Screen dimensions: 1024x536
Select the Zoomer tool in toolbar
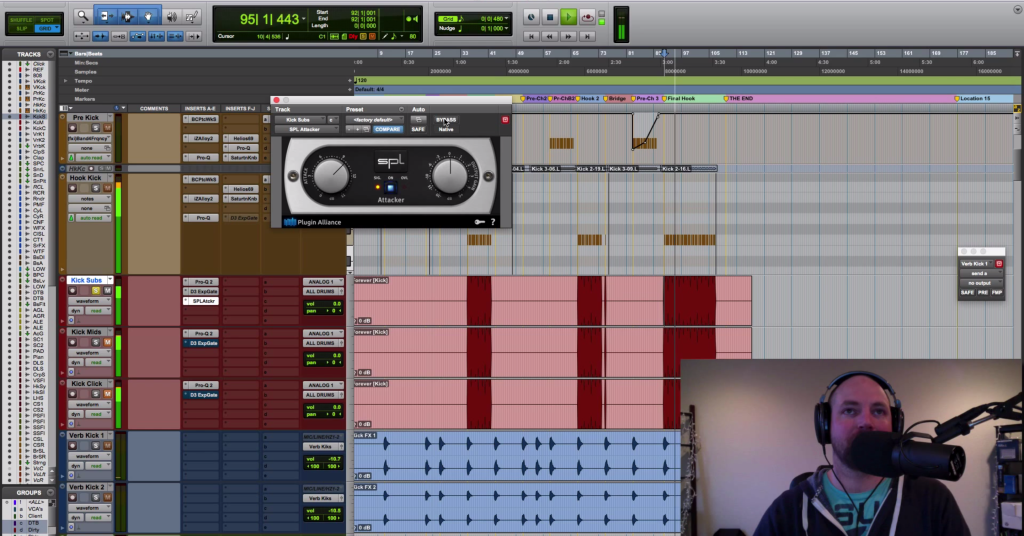[82, 17]
